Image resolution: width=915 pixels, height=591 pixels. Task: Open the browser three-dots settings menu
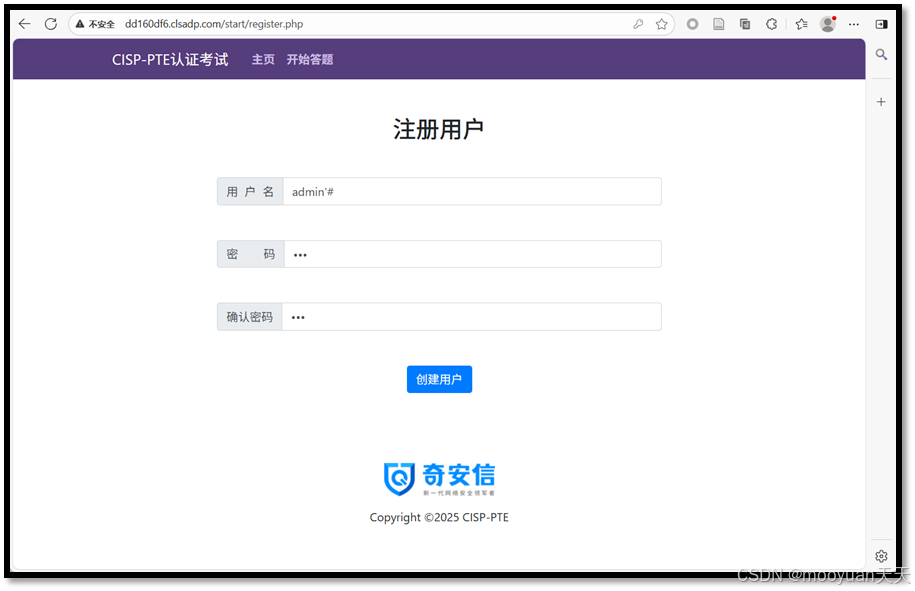[854, 24]
